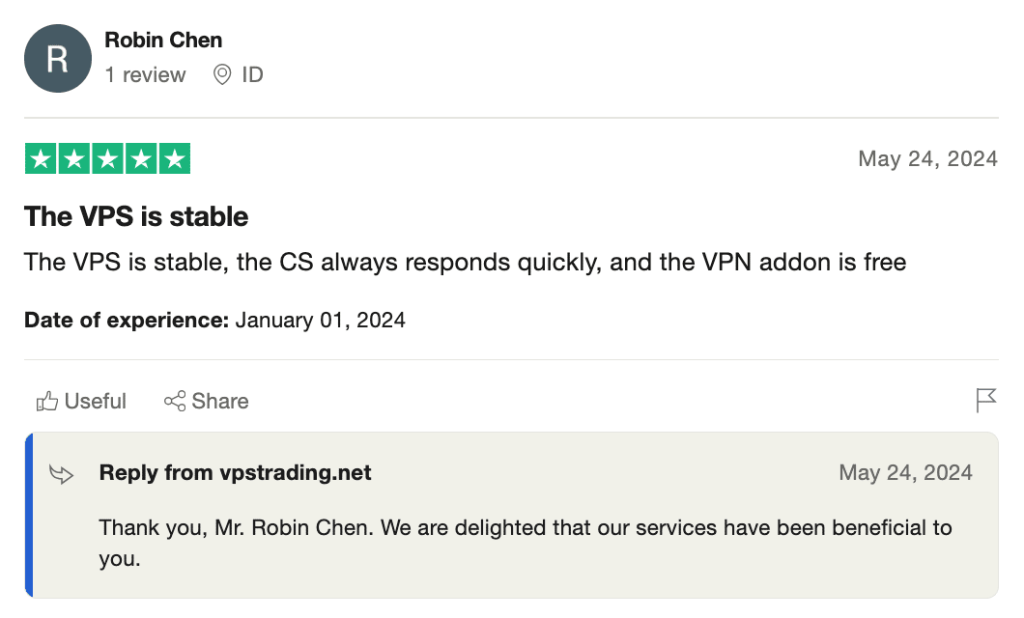The height and width of the screenshot is (618, 1024).
Task: Click the '1 review' count text
Action: coord(146,74)
